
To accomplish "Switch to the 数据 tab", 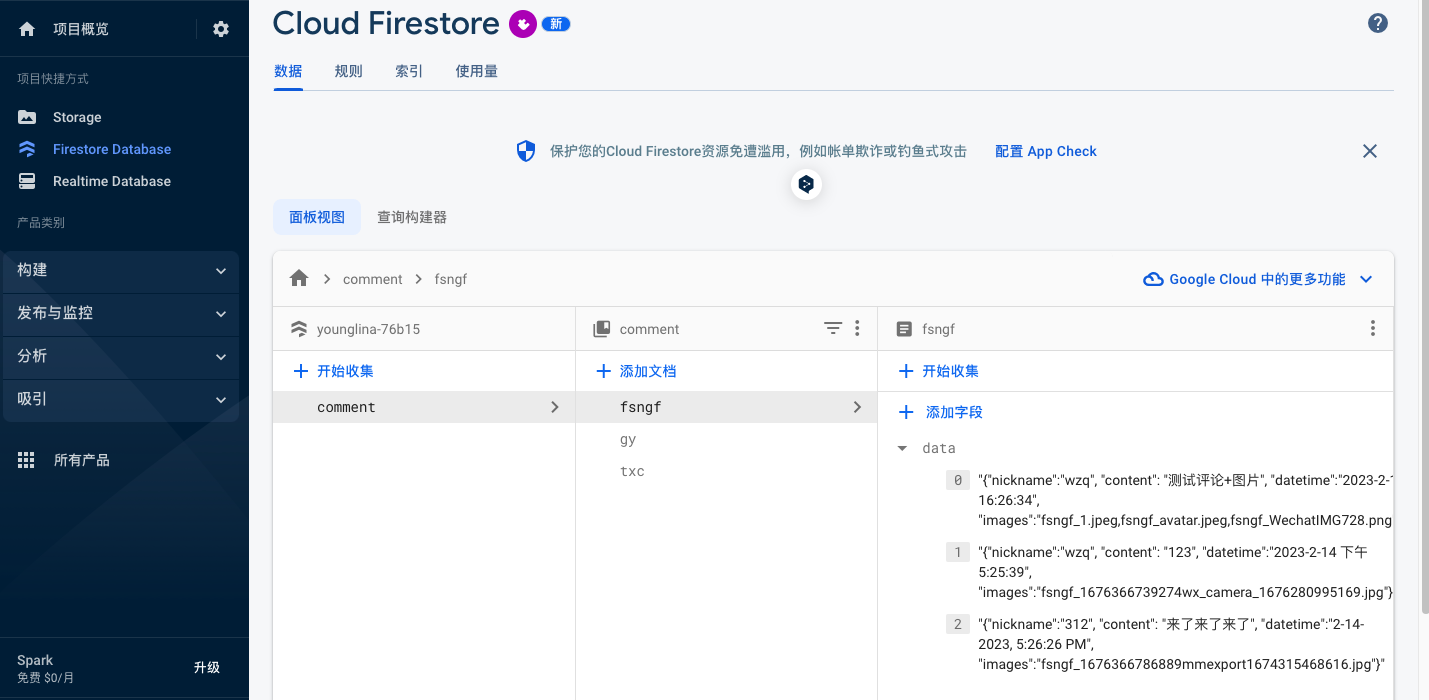I will point(288,71).
